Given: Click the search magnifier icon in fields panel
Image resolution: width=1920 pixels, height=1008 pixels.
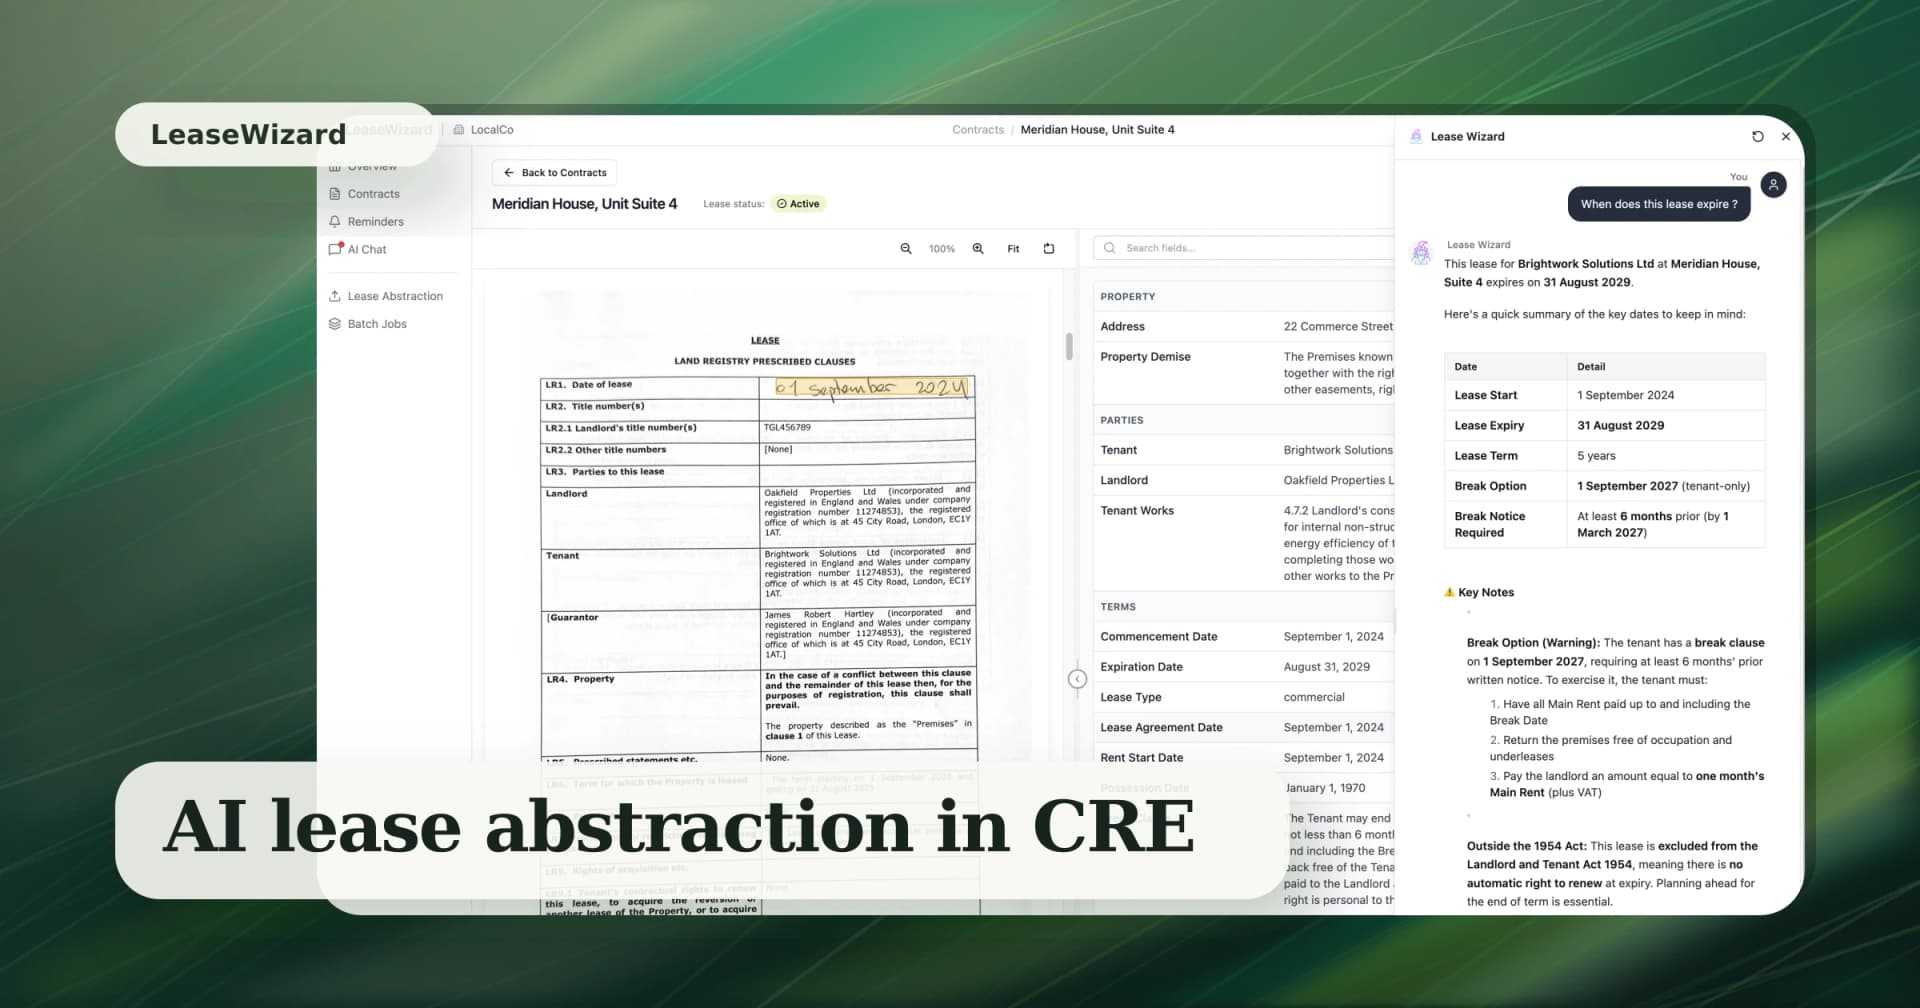Looking at the screenshot, I should point(1110,248).
